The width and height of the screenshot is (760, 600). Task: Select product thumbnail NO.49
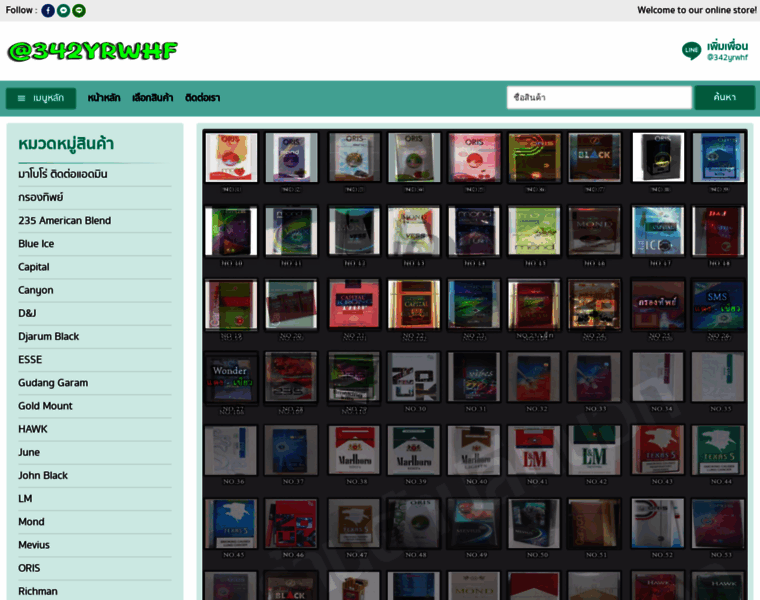(474, 523)
